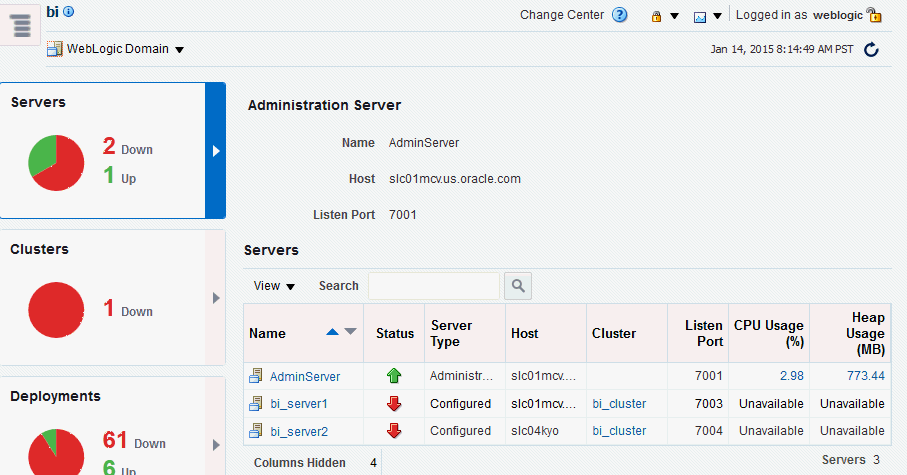Expand the Deployments panel arrow
The width and height of the screenshot is (907, 475).
pos(216,445)
